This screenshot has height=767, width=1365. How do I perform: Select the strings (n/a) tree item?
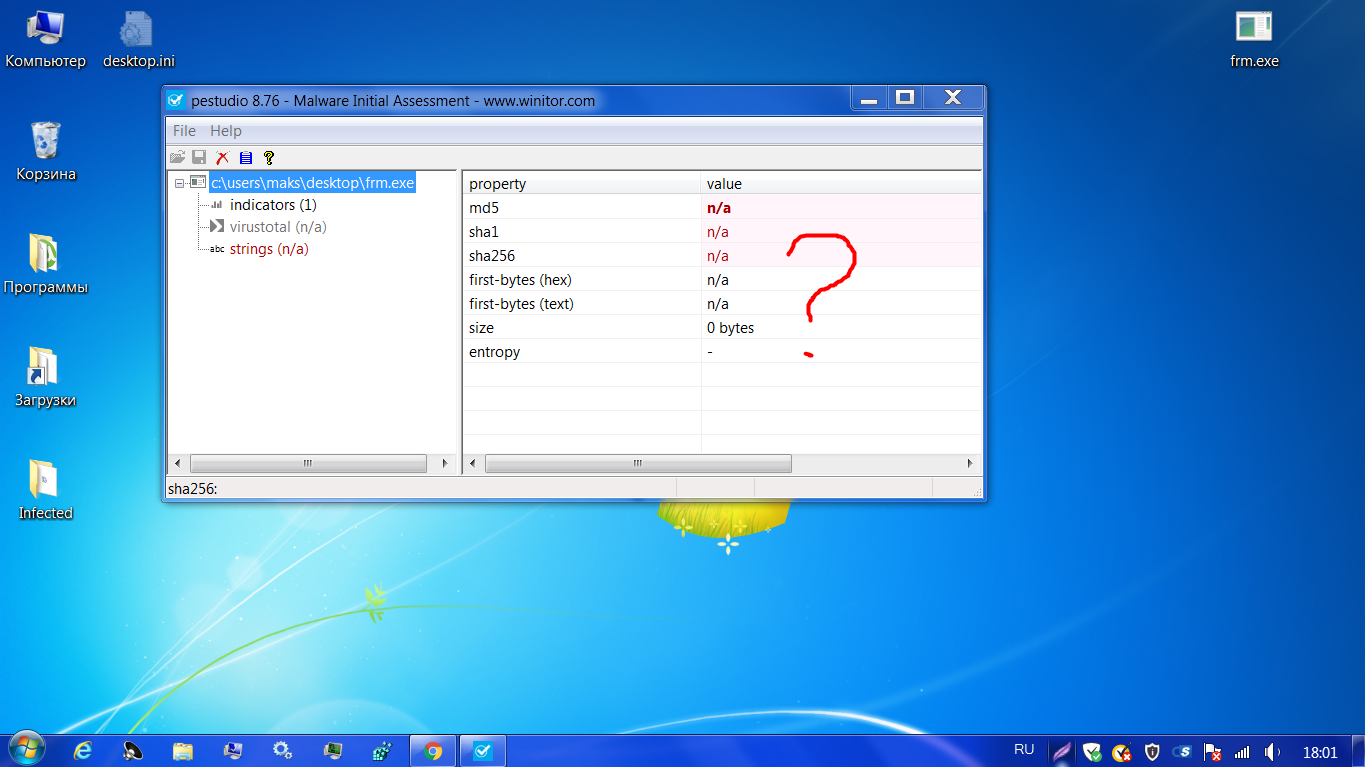269,249
